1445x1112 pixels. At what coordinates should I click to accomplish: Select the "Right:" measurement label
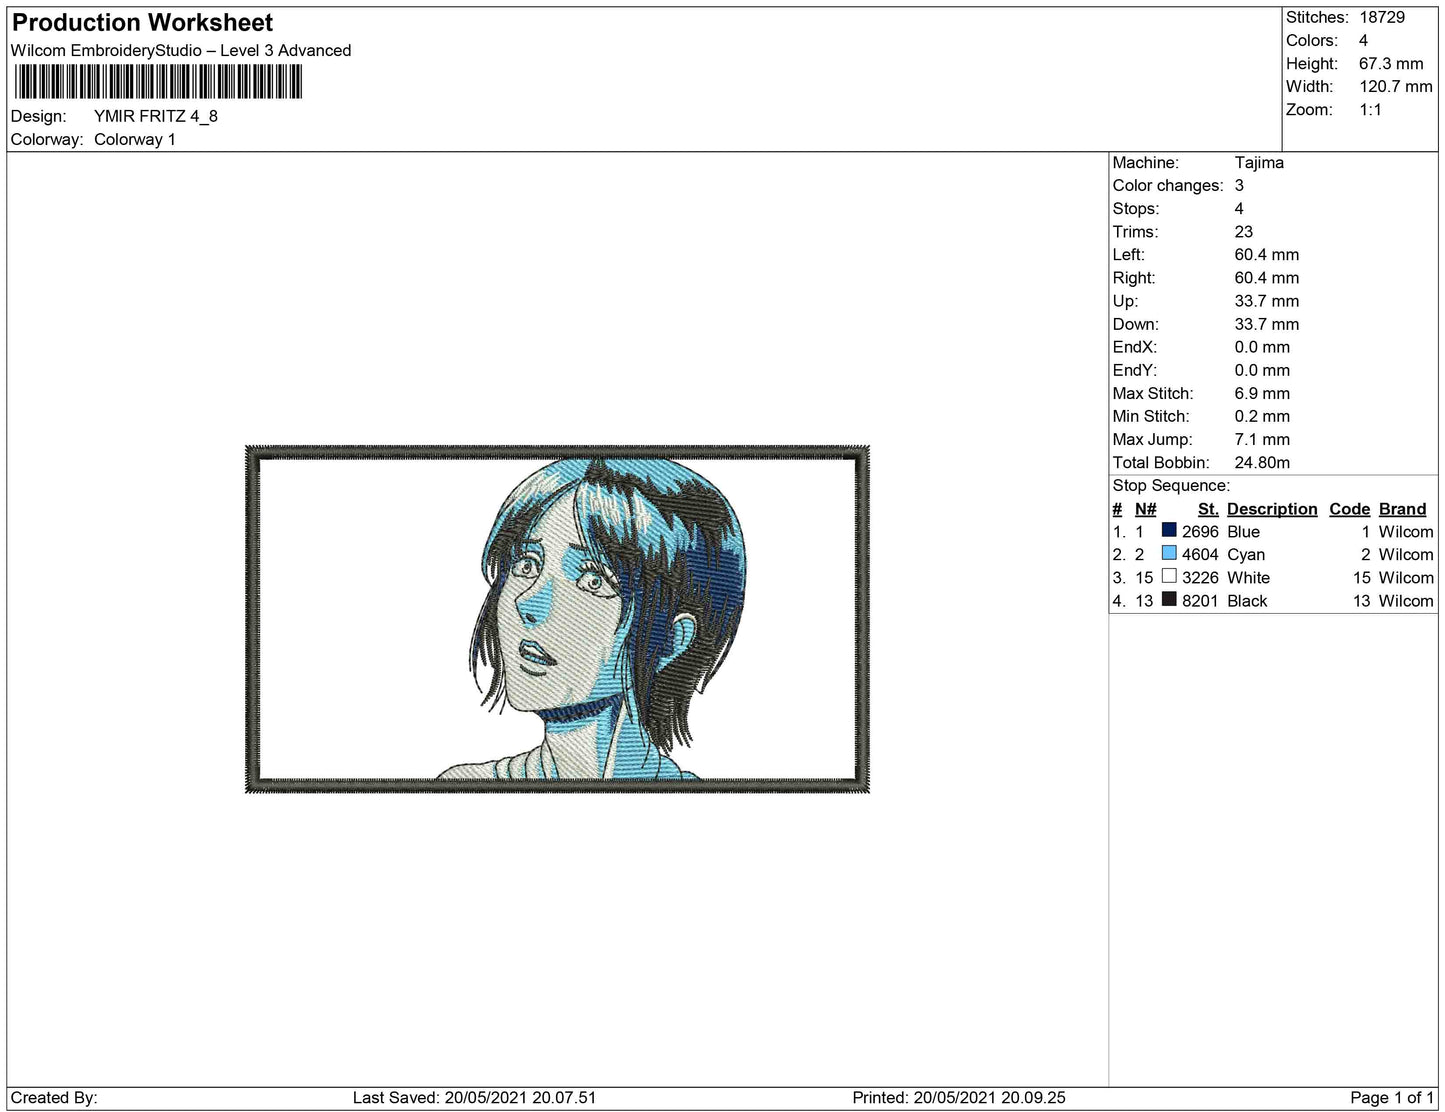click(x=1134, y=277)
